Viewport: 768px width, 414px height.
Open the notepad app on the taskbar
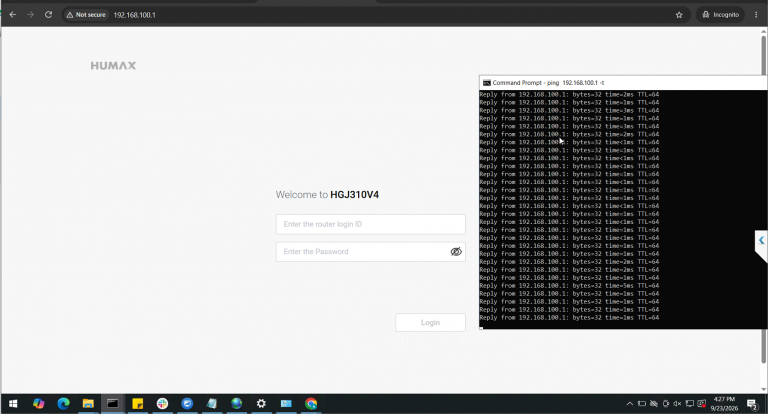click(212, 404)
